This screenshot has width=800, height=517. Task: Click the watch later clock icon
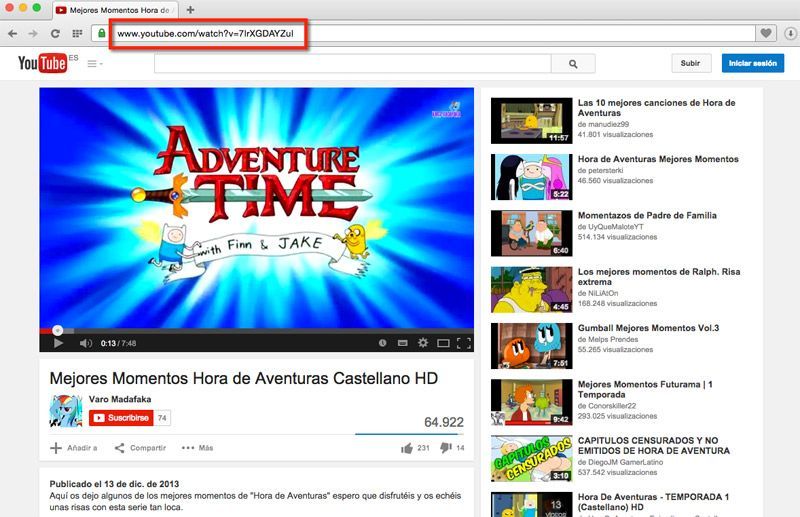click(x=383, y=343)
